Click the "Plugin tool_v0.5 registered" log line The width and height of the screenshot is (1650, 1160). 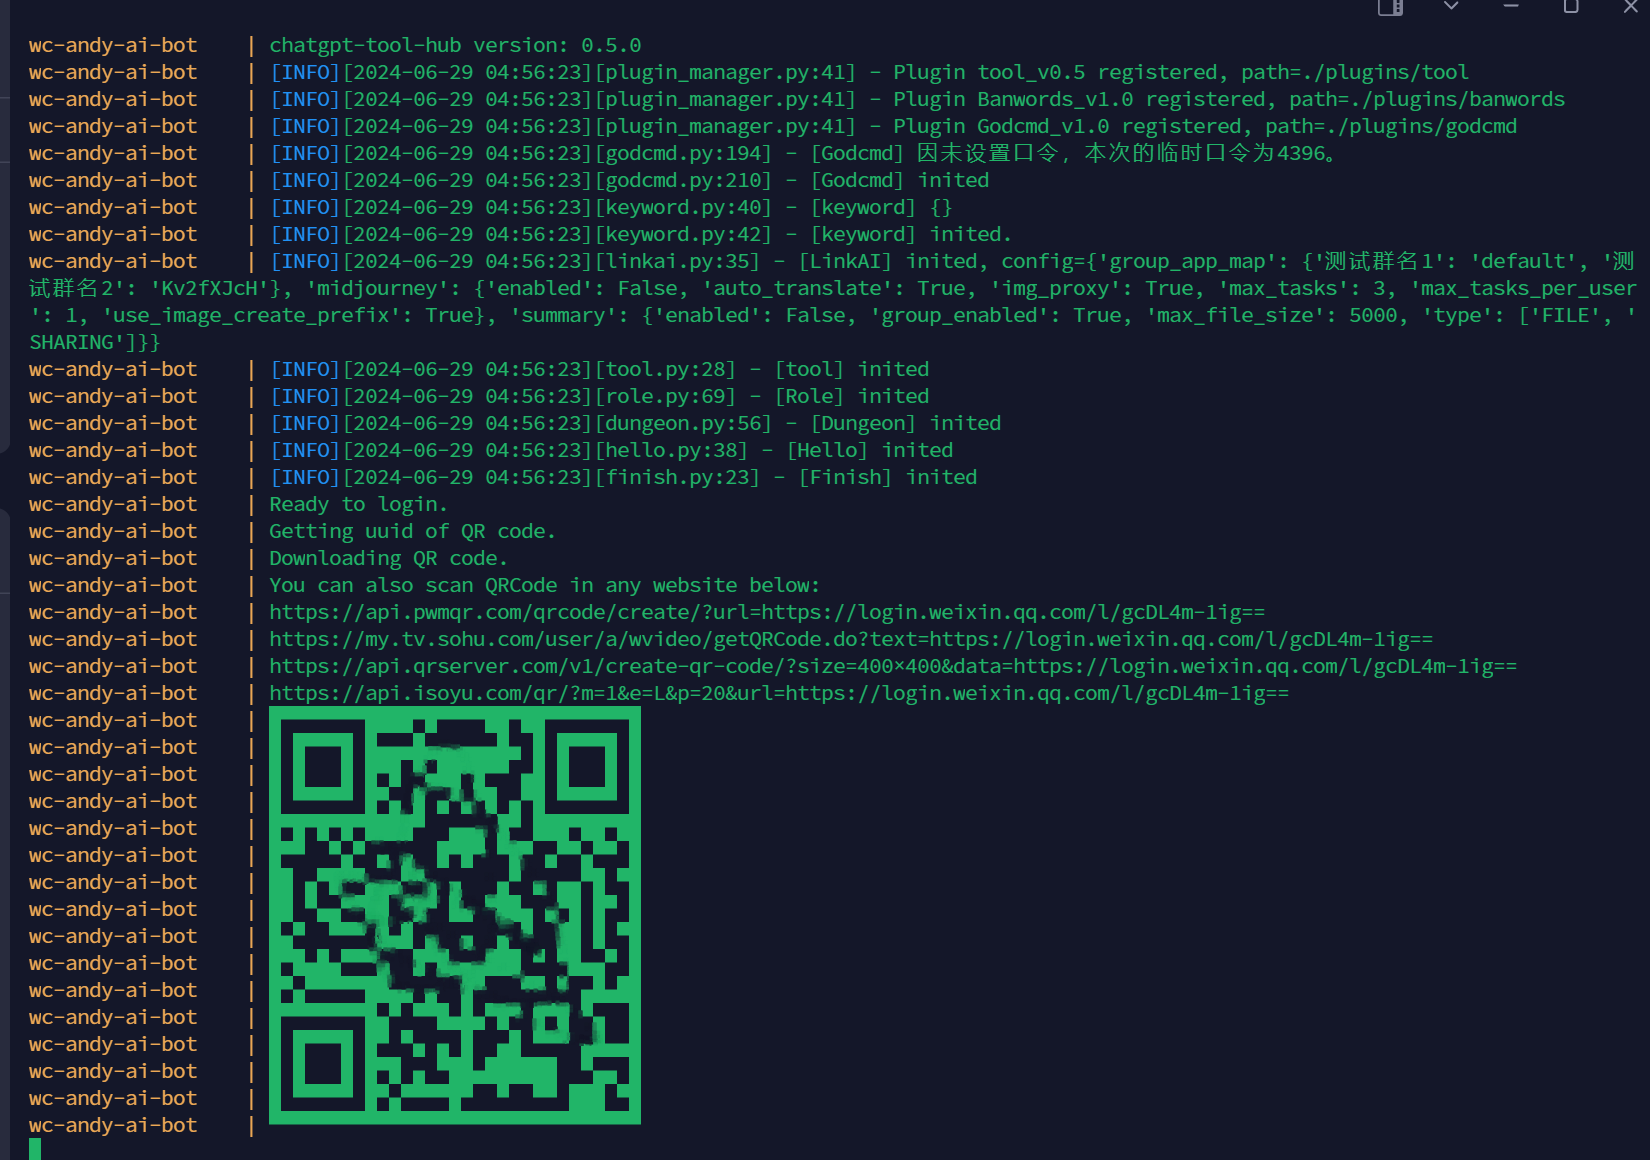[x=870, y=72]
